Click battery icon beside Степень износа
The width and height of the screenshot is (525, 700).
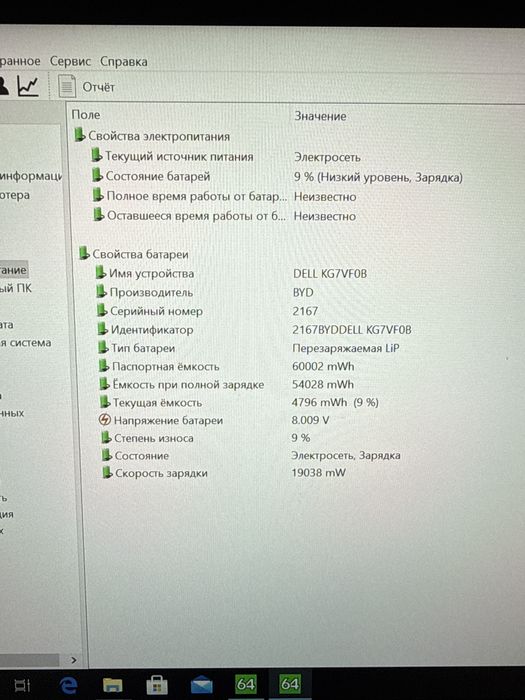click(106, 437)
